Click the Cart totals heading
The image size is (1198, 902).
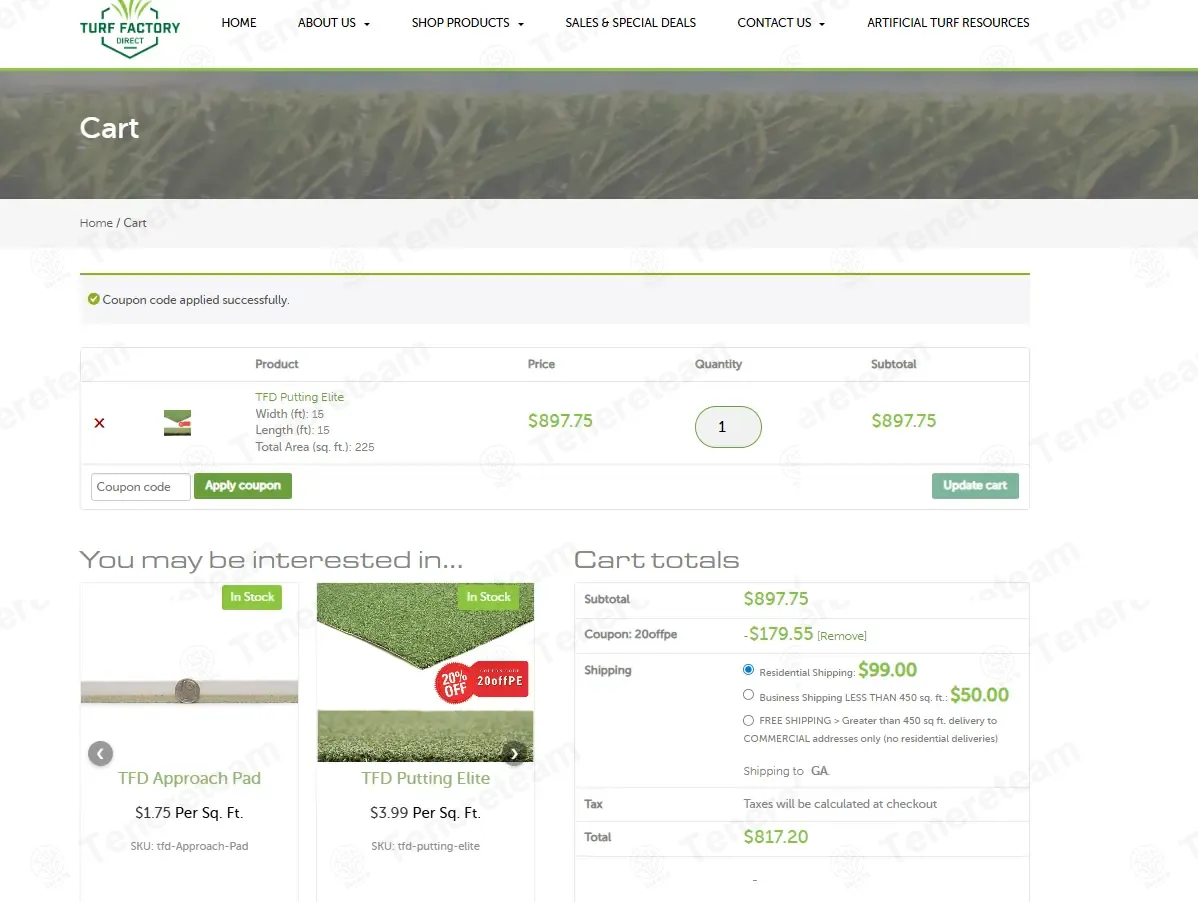[656, 560]
